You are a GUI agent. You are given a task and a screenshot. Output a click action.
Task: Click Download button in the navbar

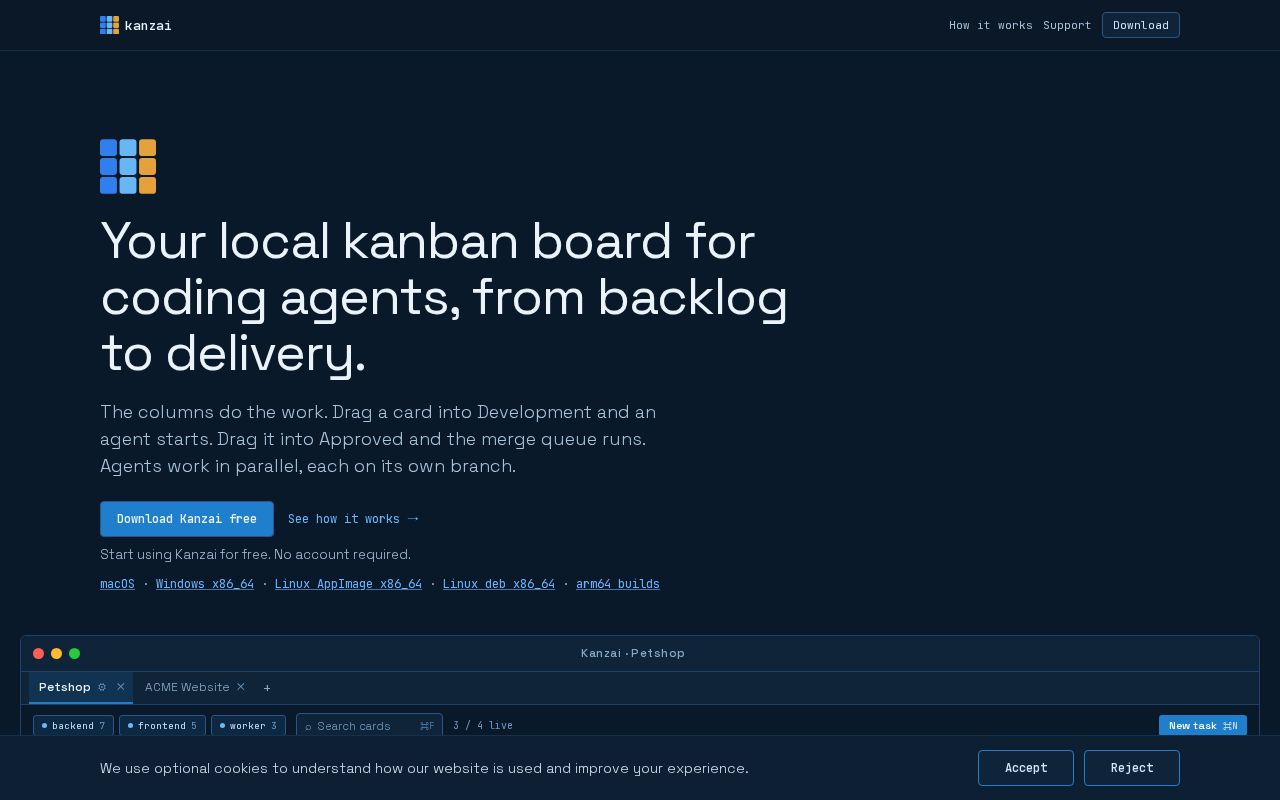pyautogui.click(x=1141, y=25)
